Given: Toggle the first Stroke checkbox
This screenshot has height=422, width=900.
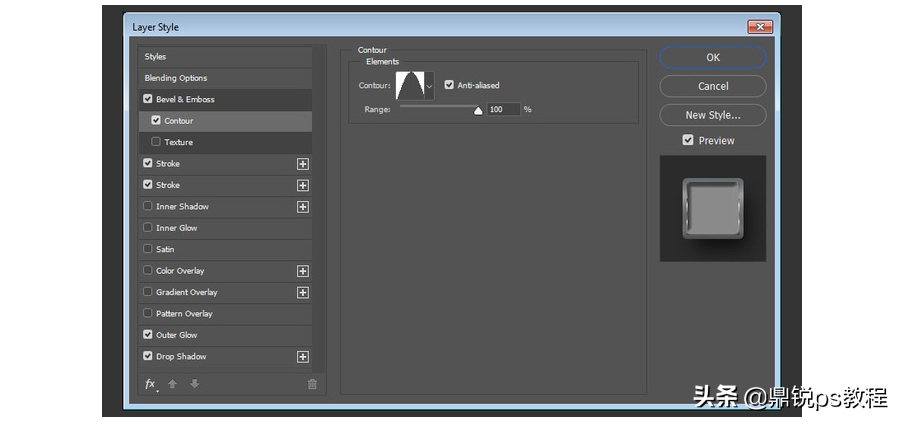Looking at the screenshot, I should click(x=148, y=163).
